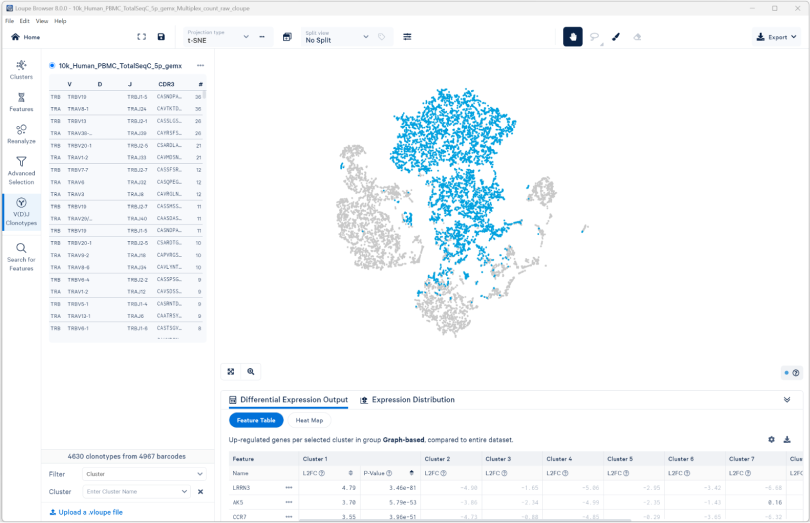Select the 10k_Human_PBMC dataset radio button
This screenshot has height=523, width=810.
coord(52,66)
